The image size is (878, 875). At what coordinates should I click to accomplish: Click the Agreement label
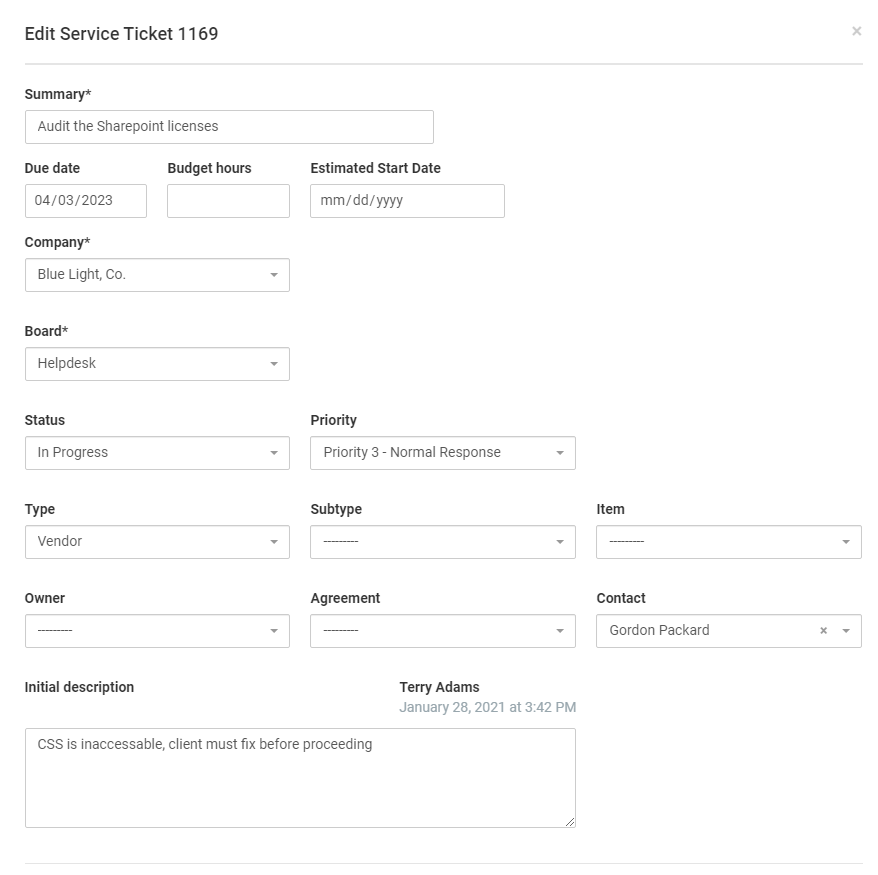coord(345,598)
